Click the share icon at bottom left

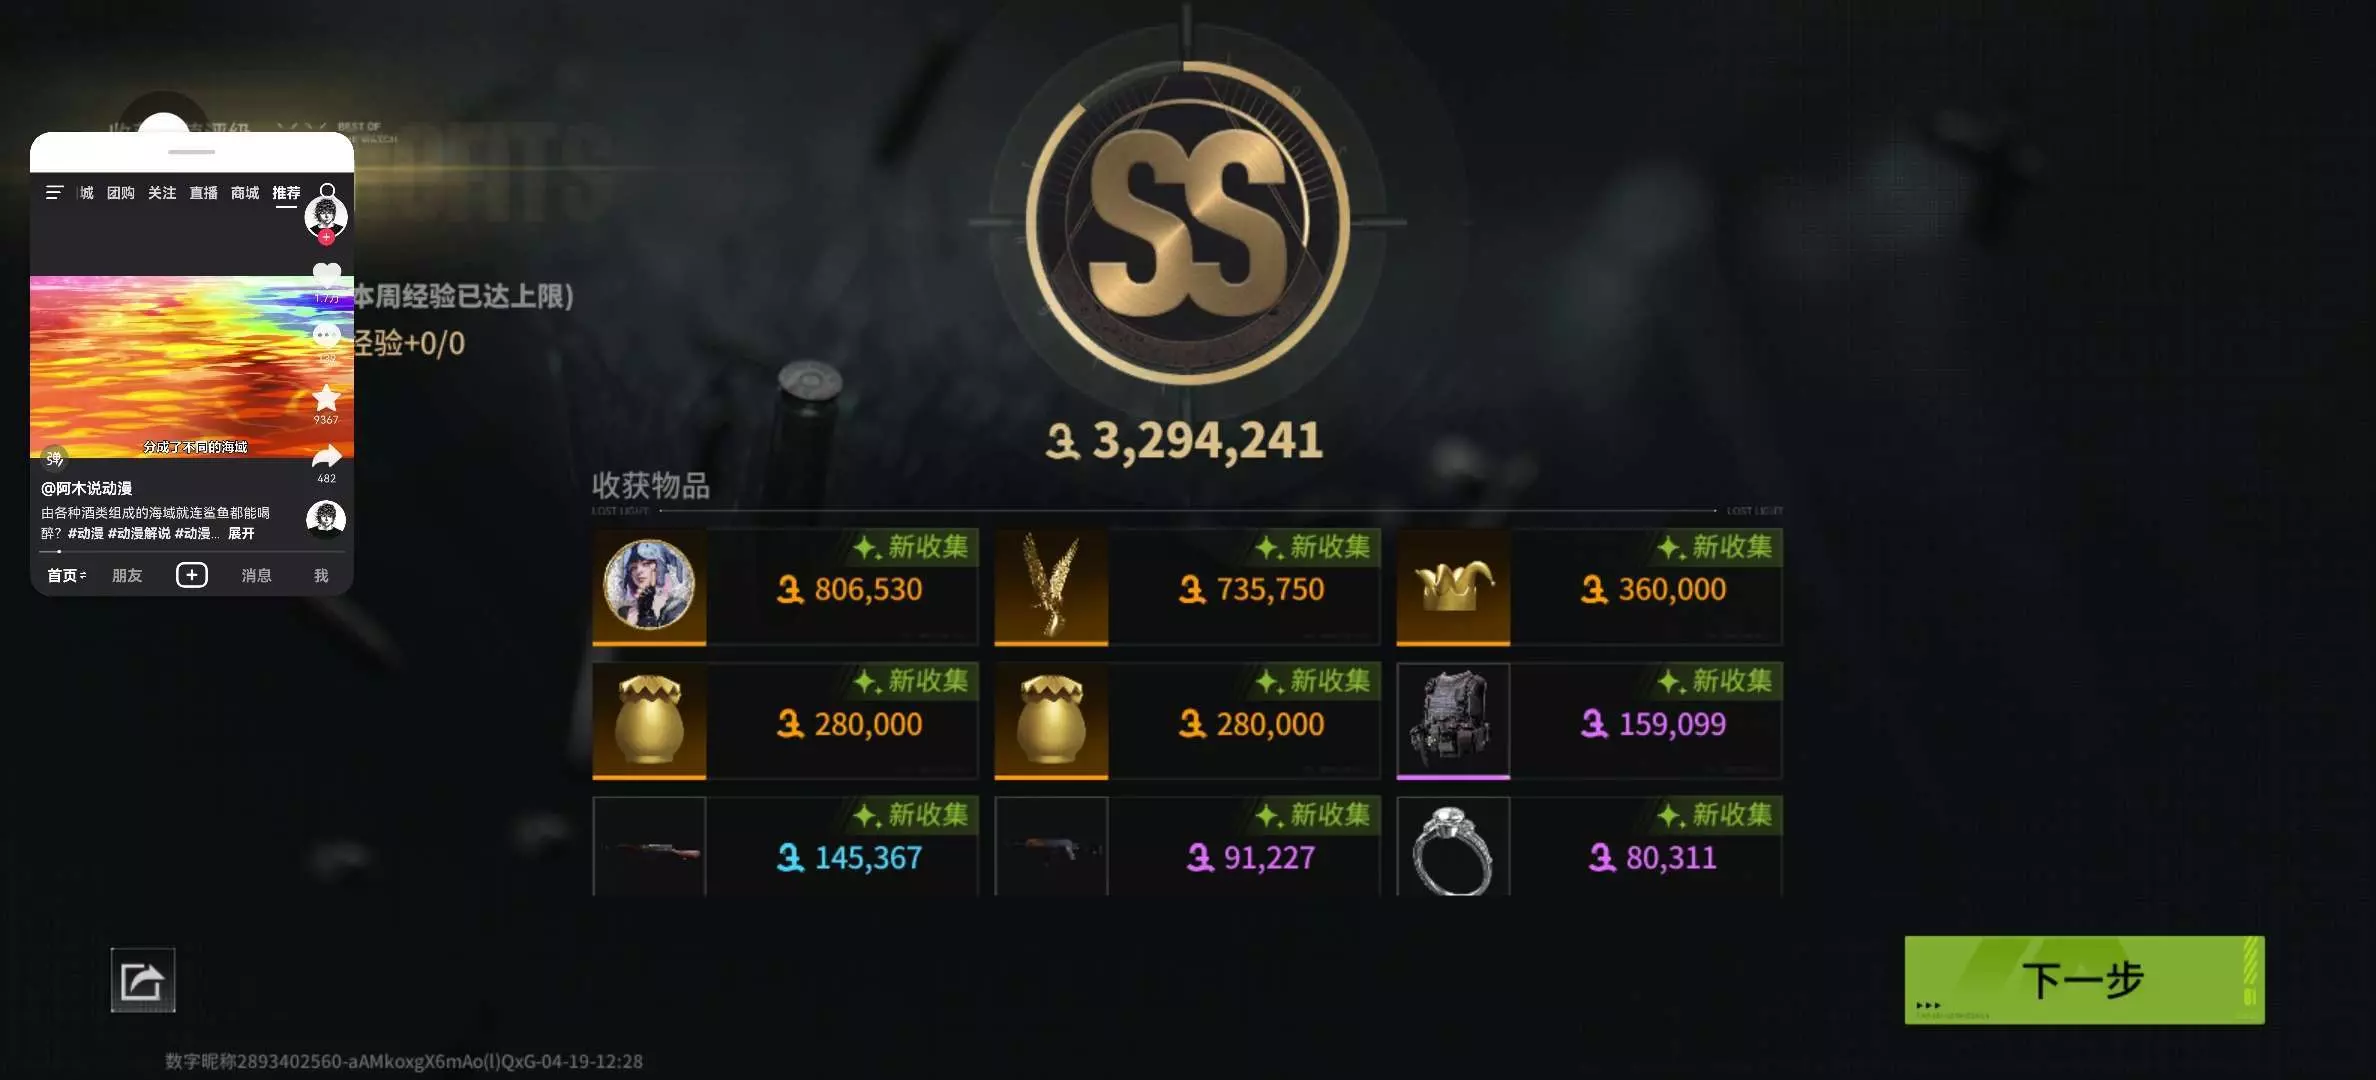[x=142, y=980]
